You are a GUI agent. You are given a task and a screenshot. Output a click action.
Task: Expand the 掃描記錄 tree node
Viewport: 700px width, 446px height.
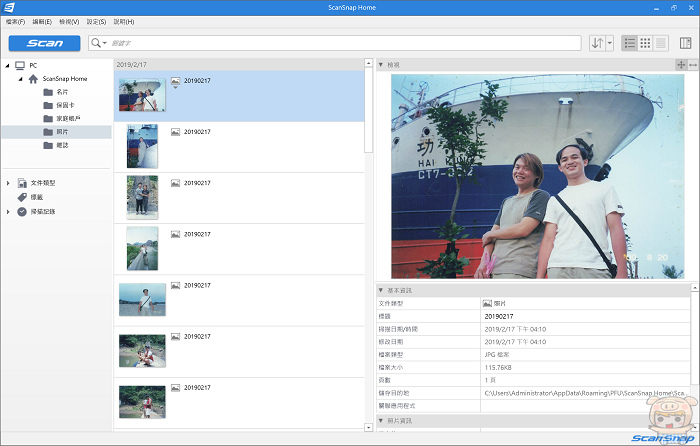click(8, 212)
